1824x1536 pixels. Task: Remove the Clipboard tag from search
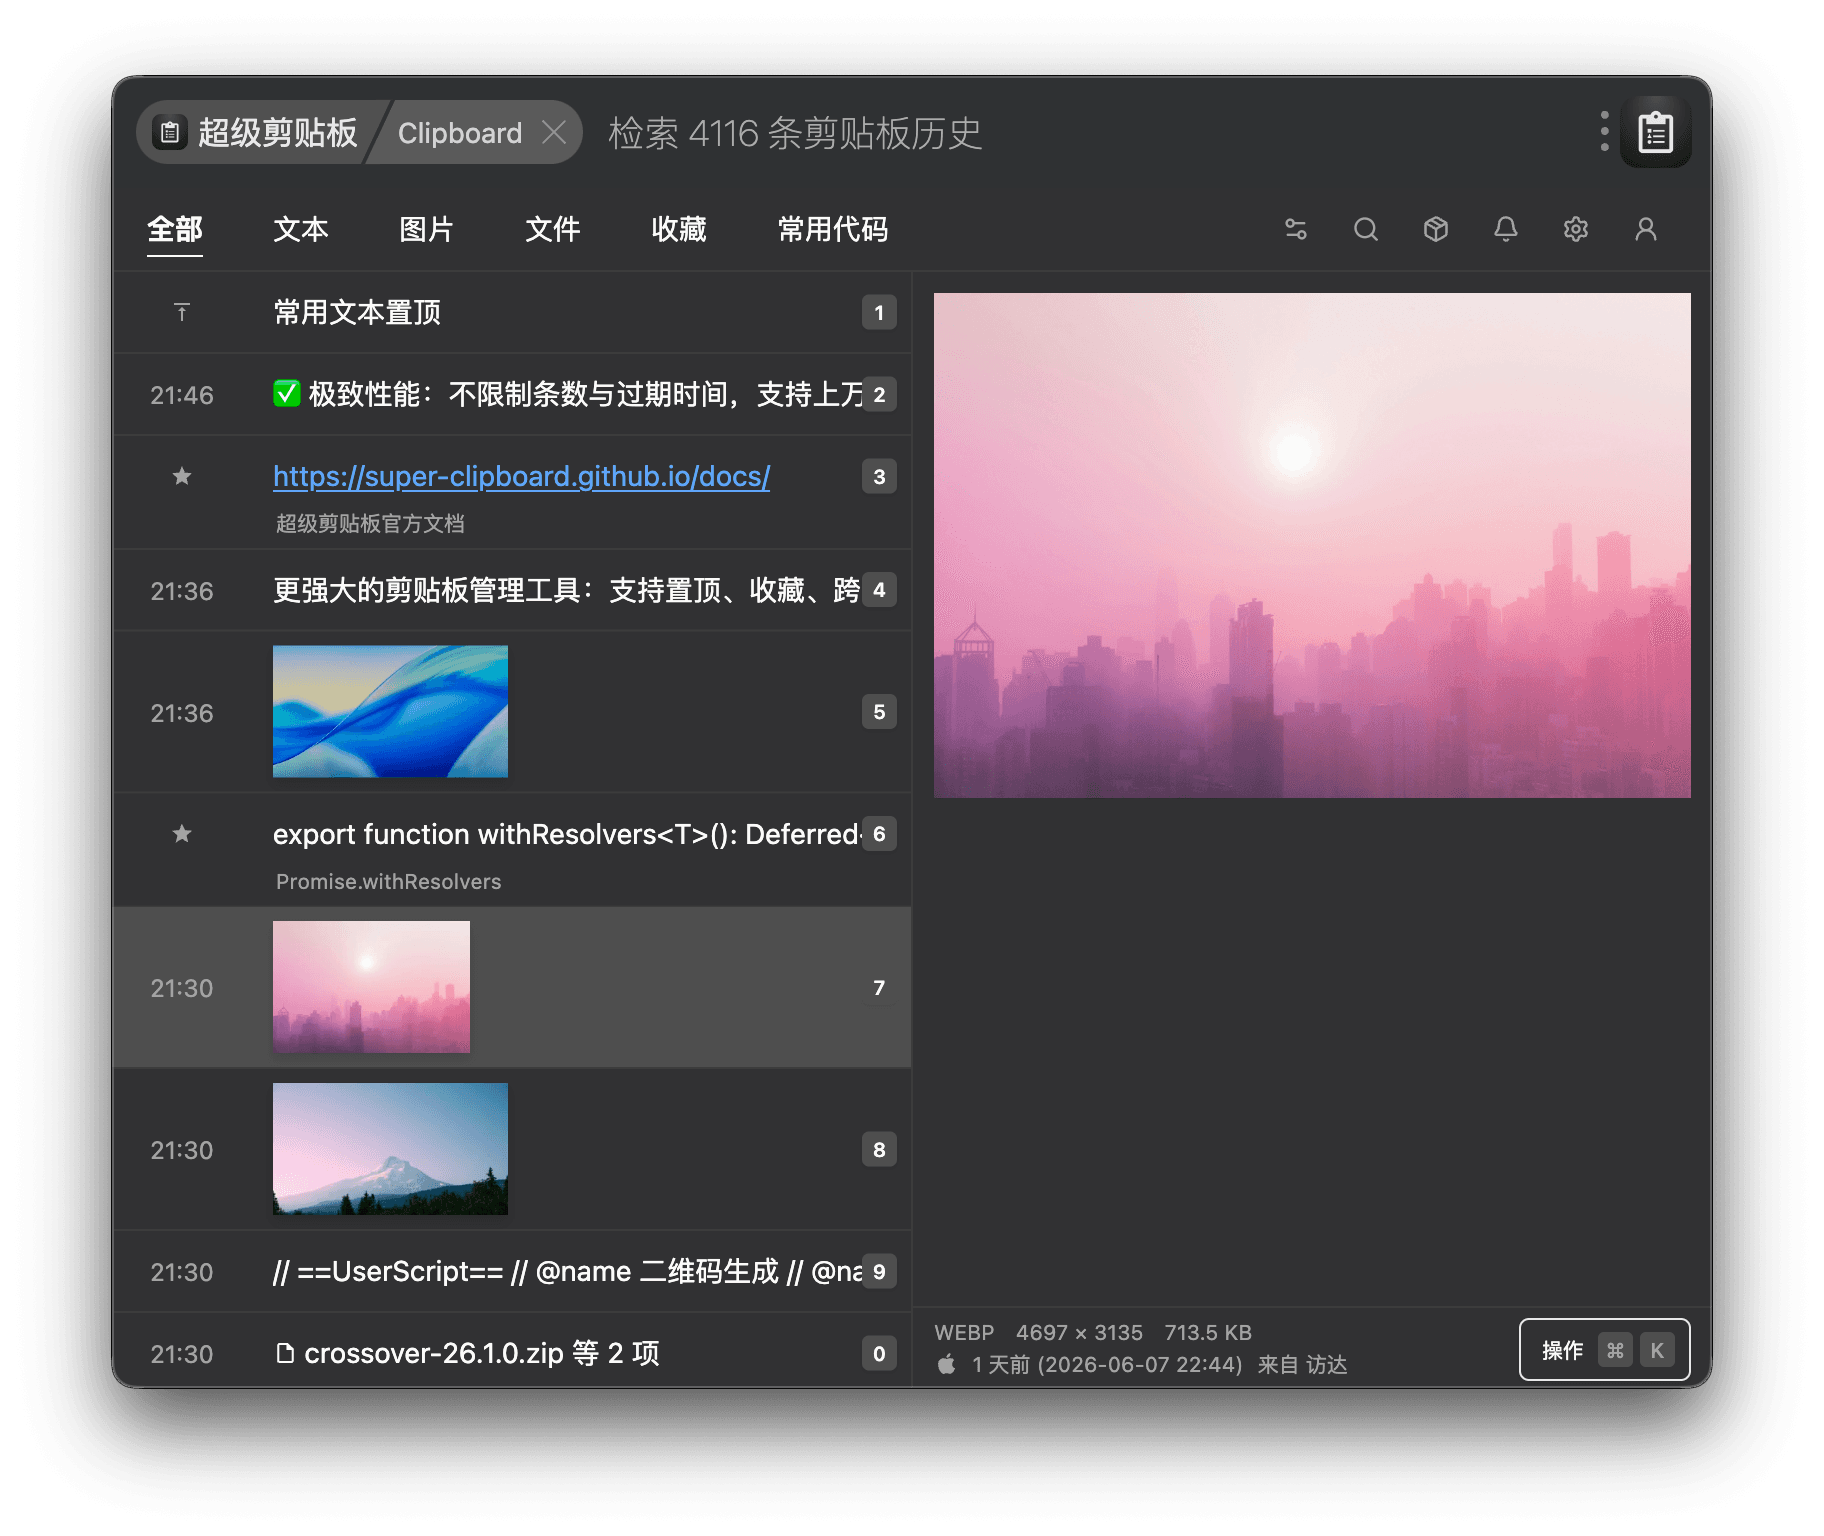click(x=554, y=132)
